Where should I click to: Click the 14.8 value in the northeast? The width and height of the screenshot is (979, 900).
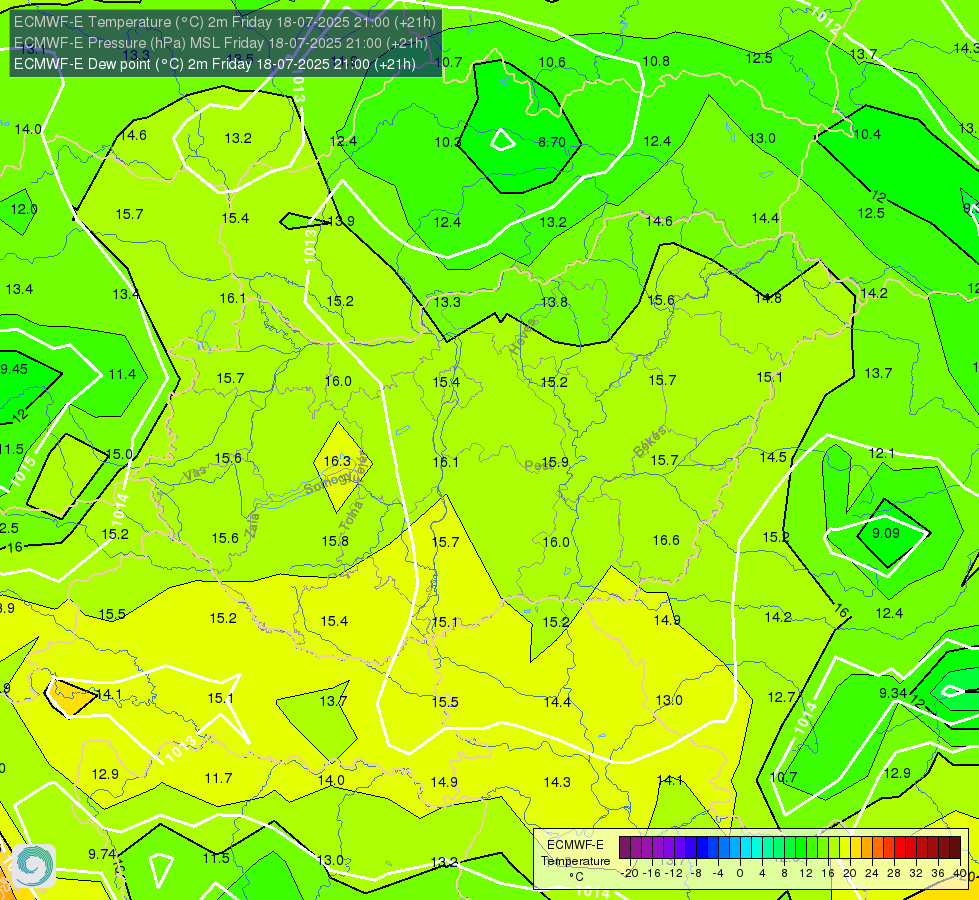pos(768,298)
